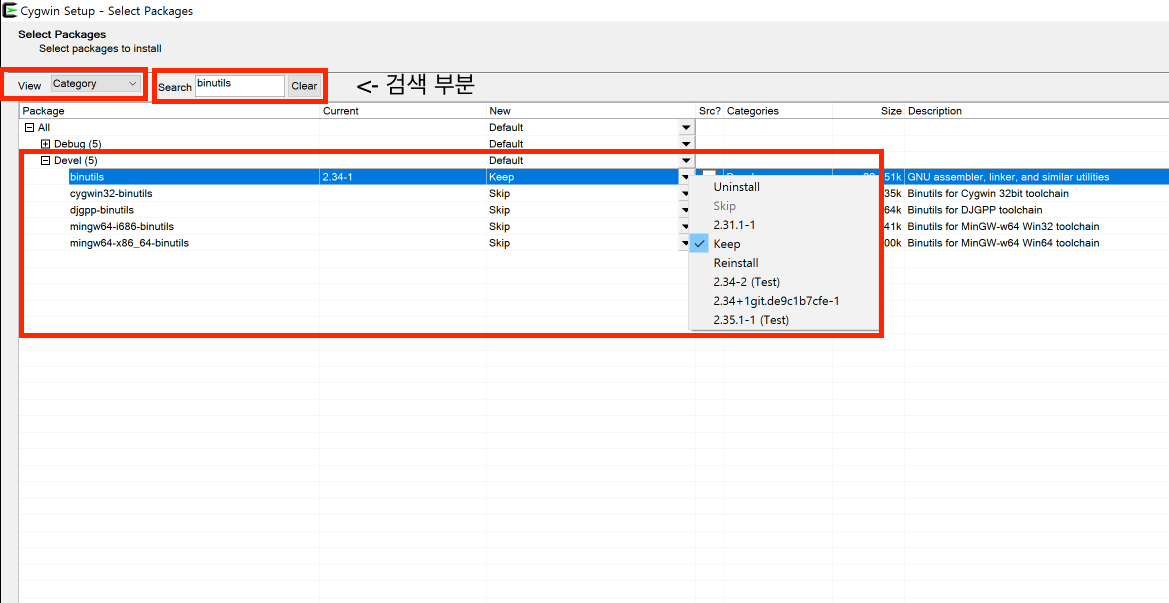Click the New column header

(590, 111)
